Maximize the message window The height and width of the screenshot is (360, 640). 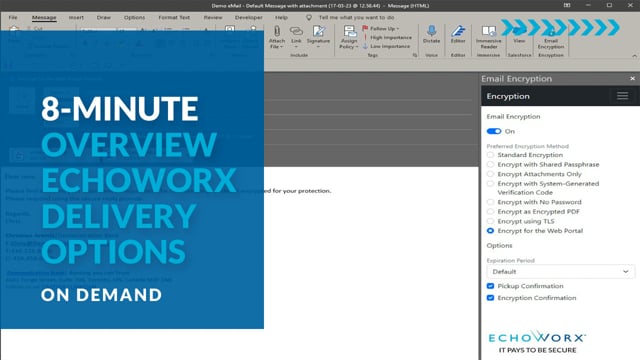[x=609, y=5]
